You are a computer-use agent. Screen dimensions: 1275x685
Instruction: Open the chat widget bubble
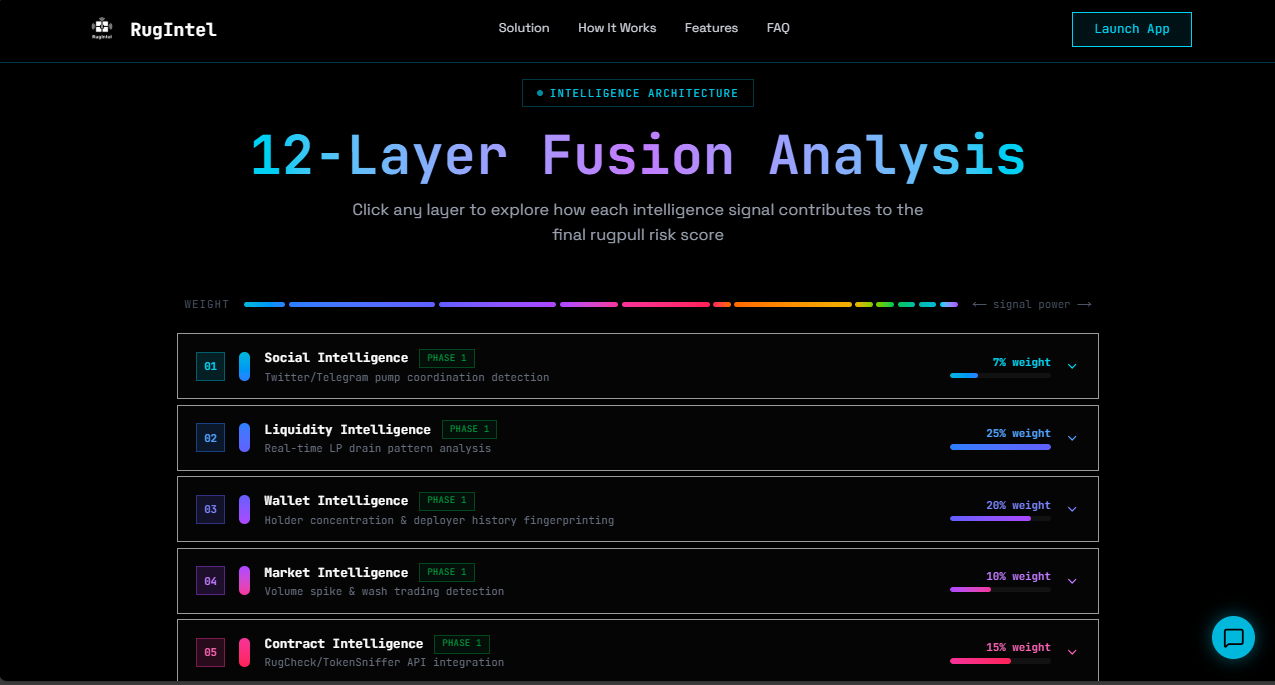[1232, 637]
